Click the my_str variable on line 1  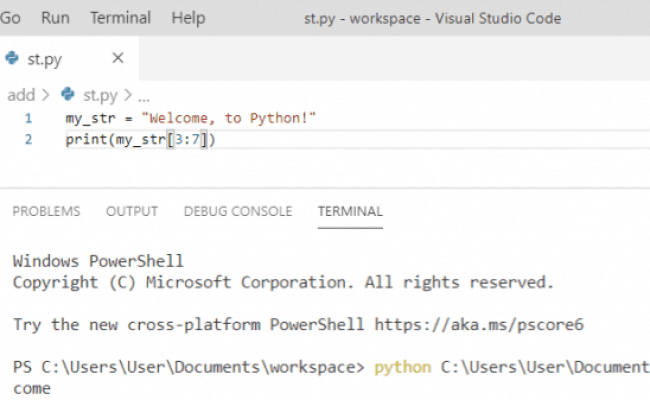coord(90,119)
